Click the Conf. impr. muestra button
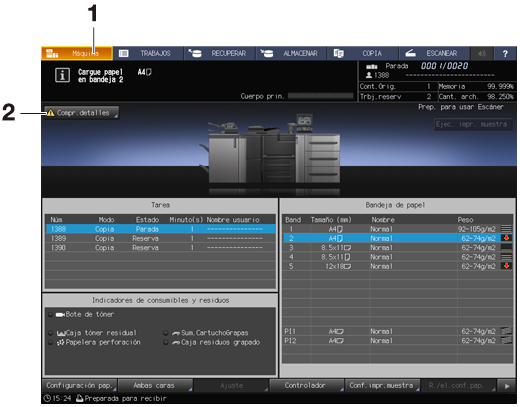 coord(382,386)
